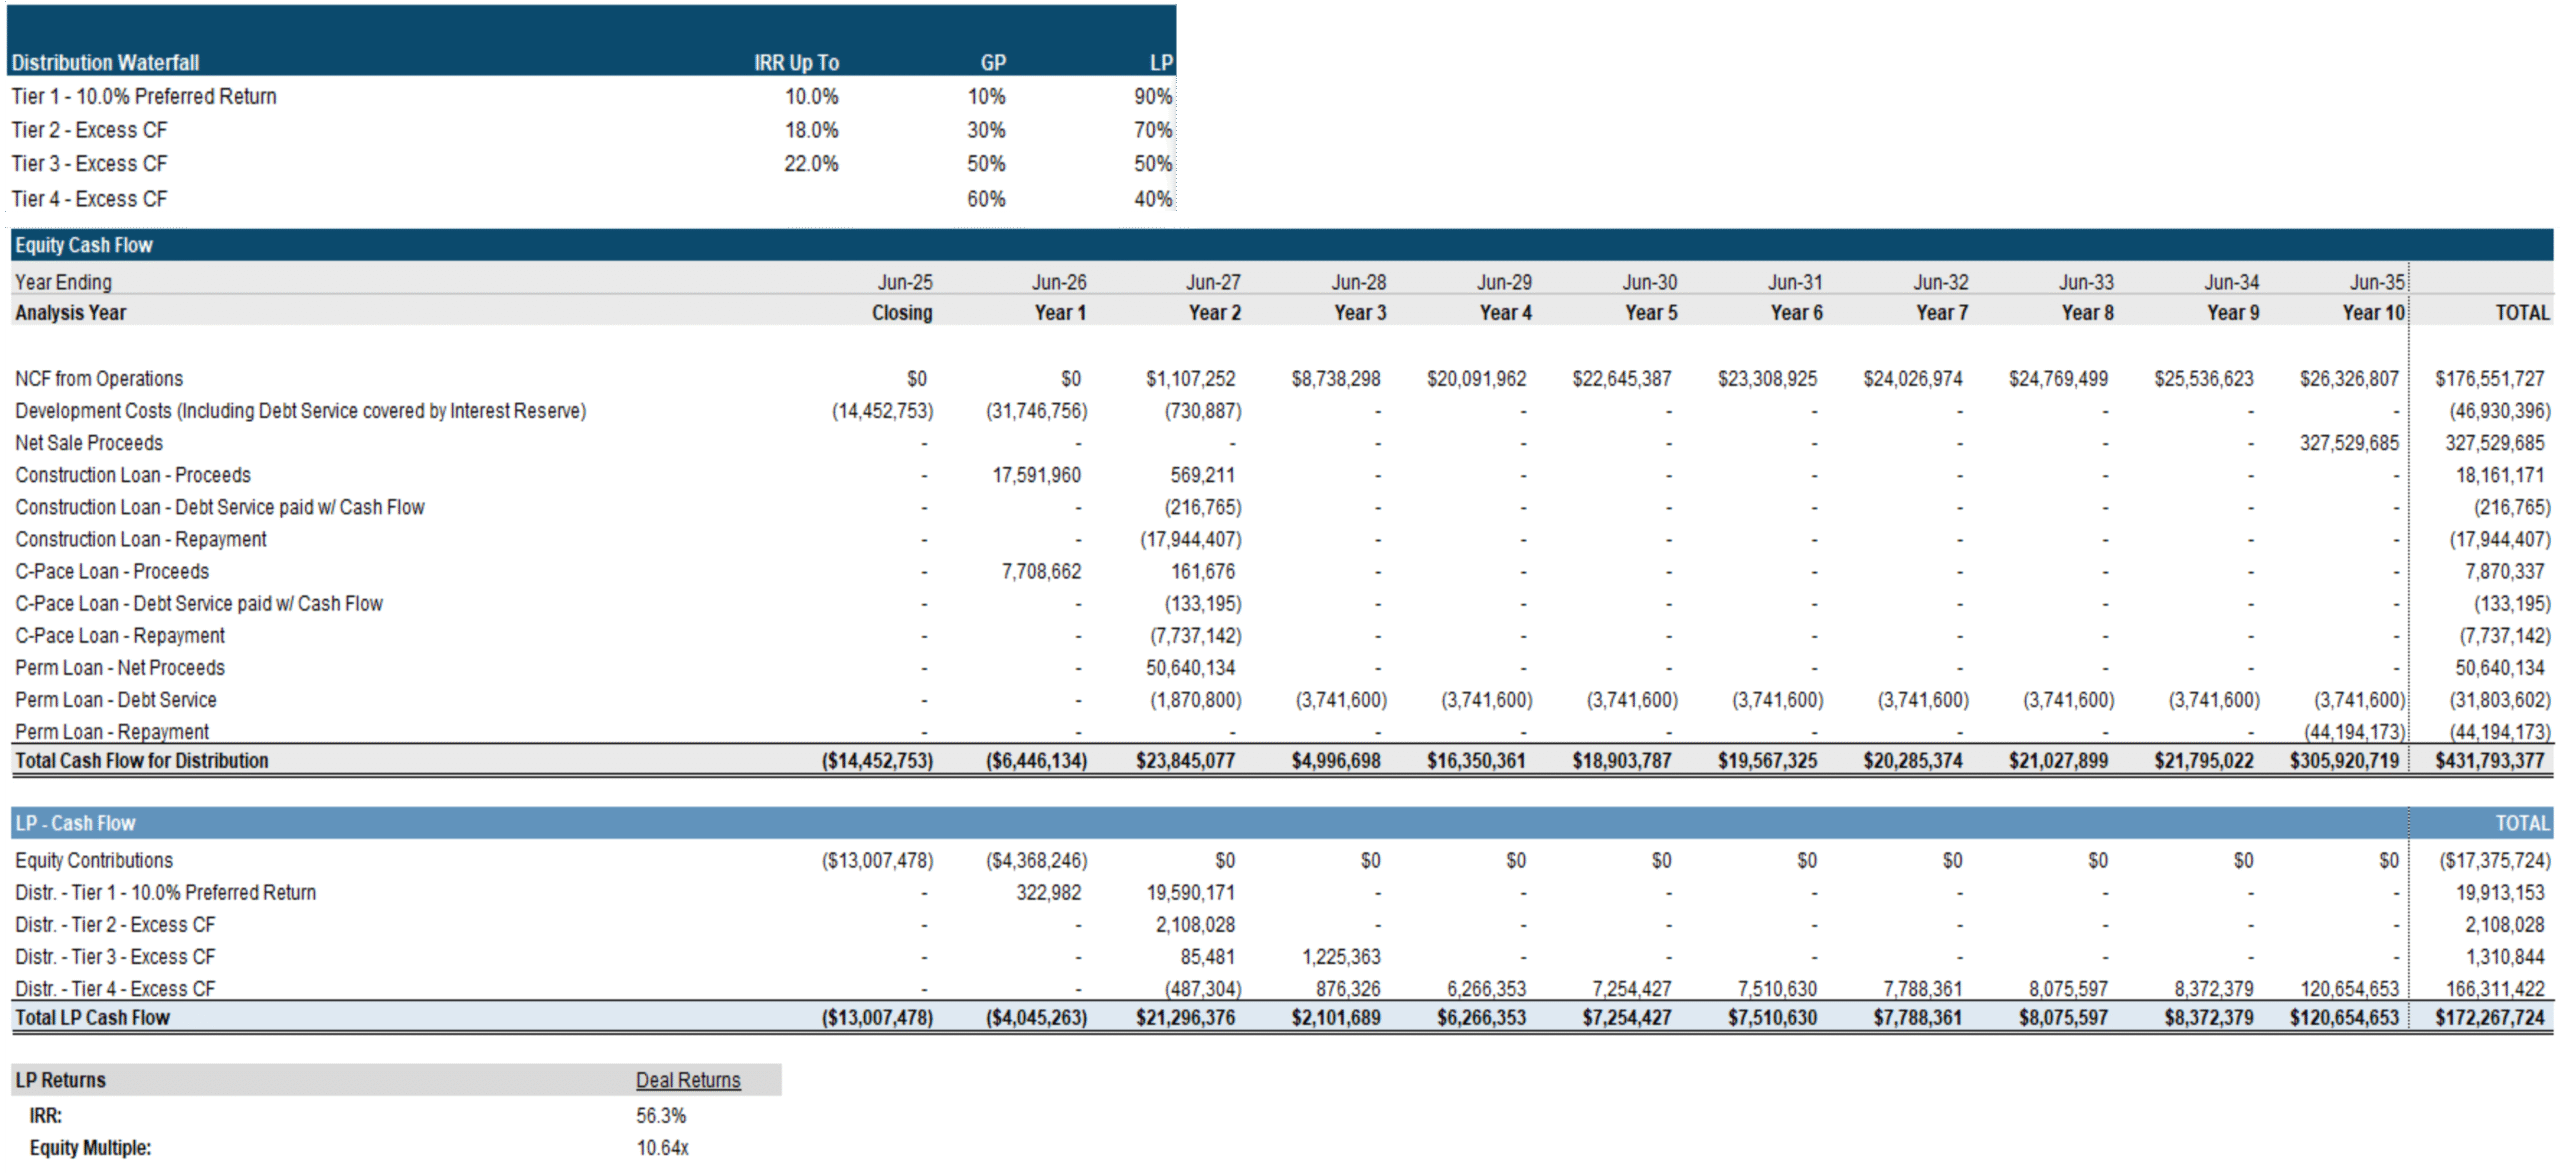2560x1173 pixels.
Task: Select Year 2 NCF from Operations $1,107,252
Action: click(1190, 379)
